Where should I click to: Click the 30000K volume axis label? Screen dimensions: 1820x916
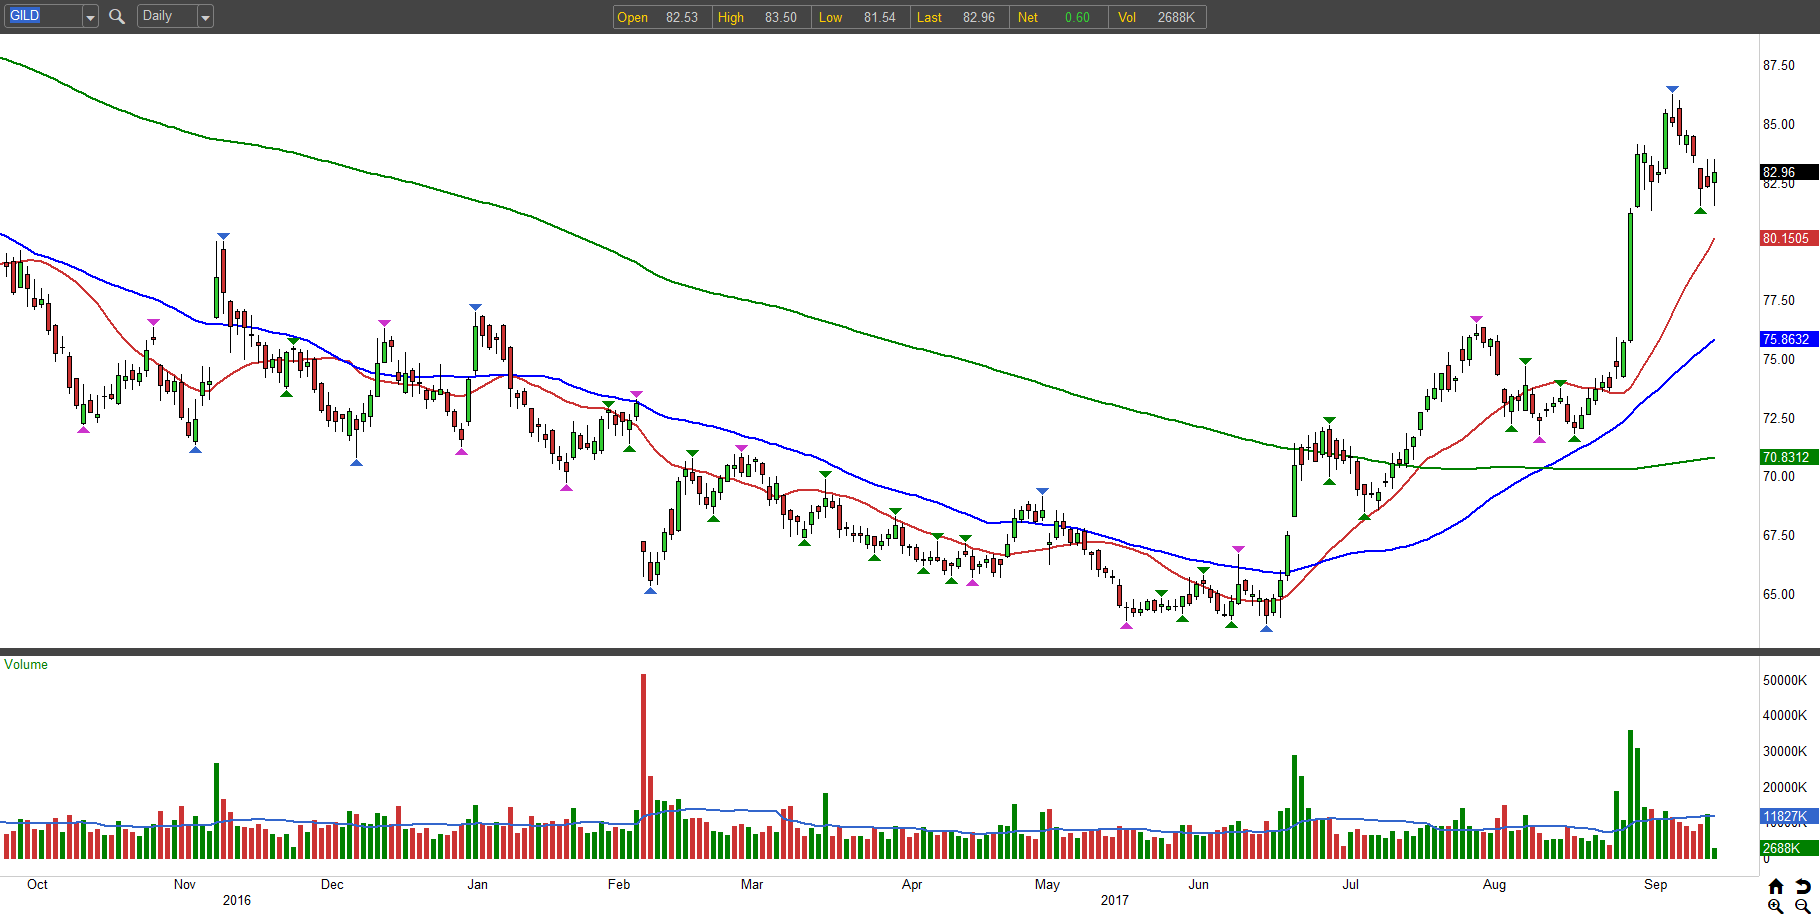[x=1785, y=751]
